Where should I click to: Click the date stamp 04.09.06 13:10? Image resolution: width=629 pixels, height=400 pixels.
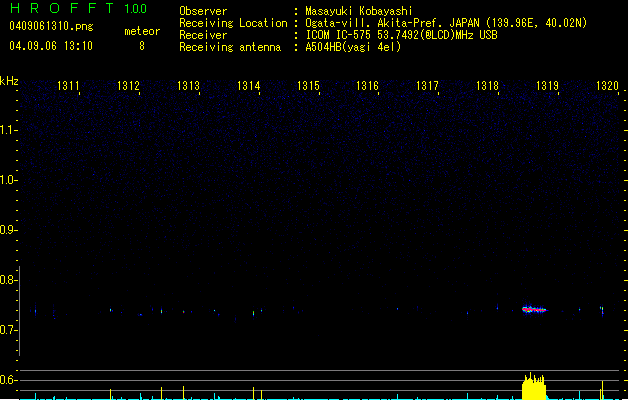51,46
